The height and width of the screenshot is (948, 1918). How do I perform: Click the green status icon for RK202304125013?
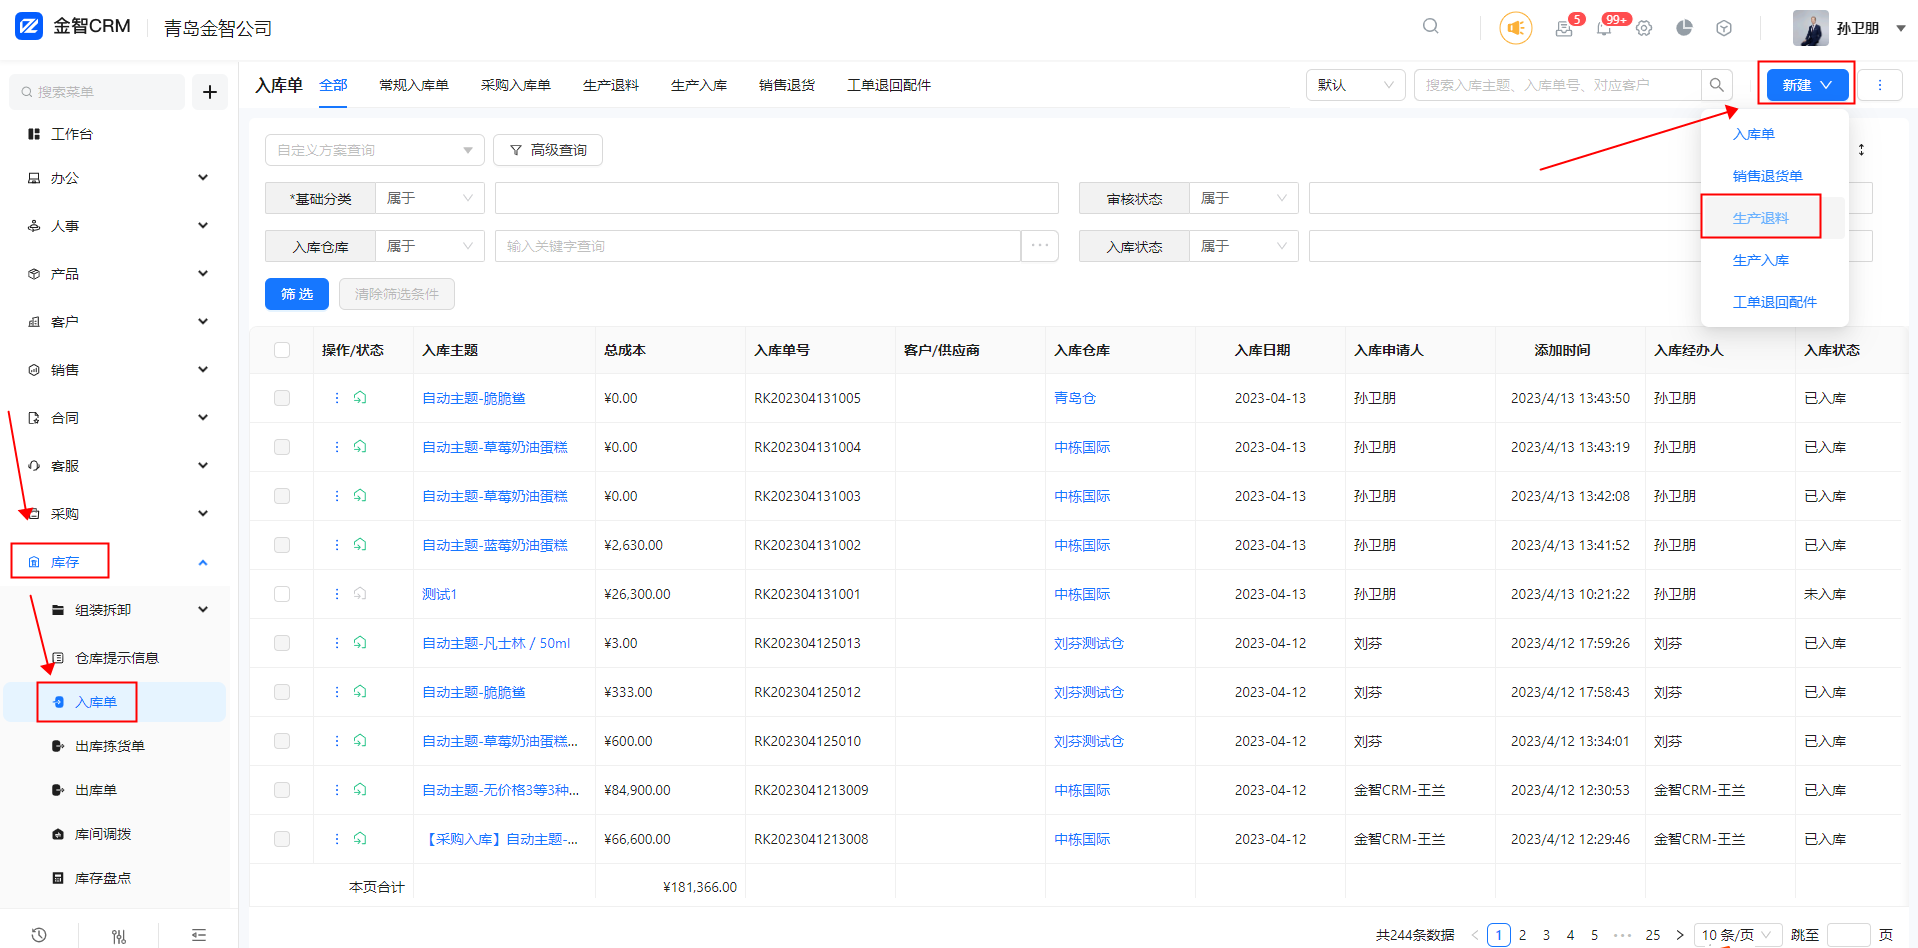click(x=360, y=643)
